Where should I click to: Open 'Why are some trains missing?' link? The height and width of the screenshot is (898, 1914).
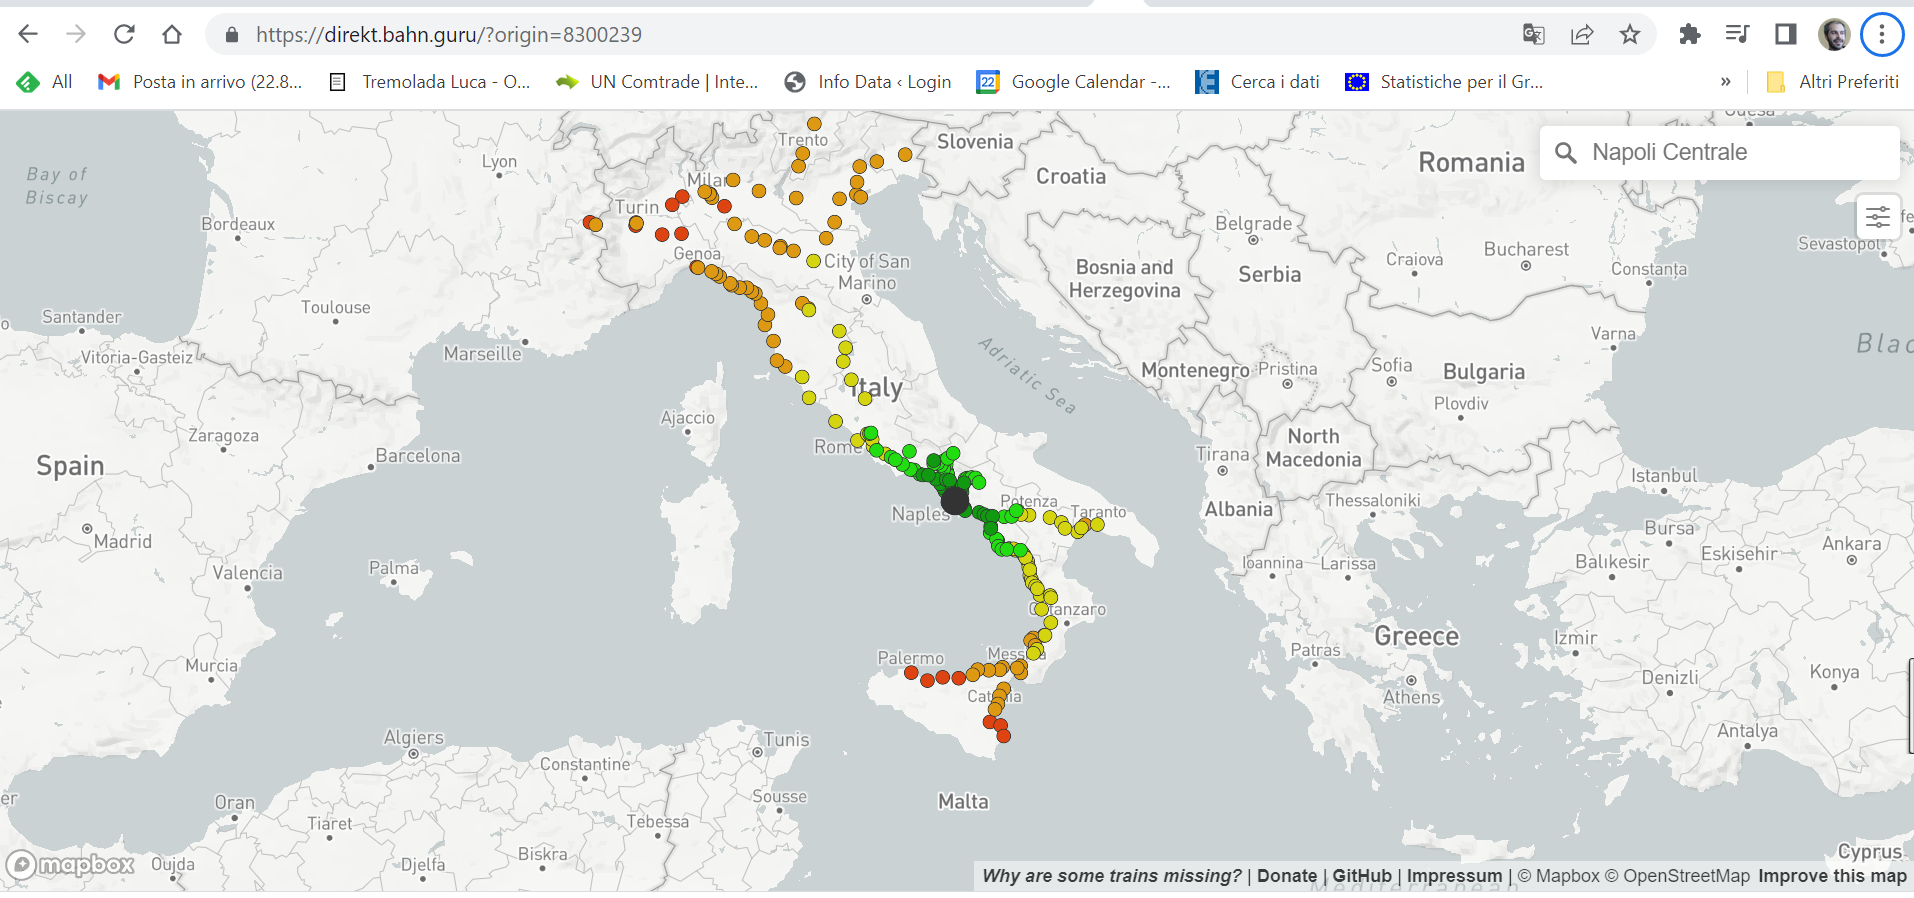[x=1111, y=876]
